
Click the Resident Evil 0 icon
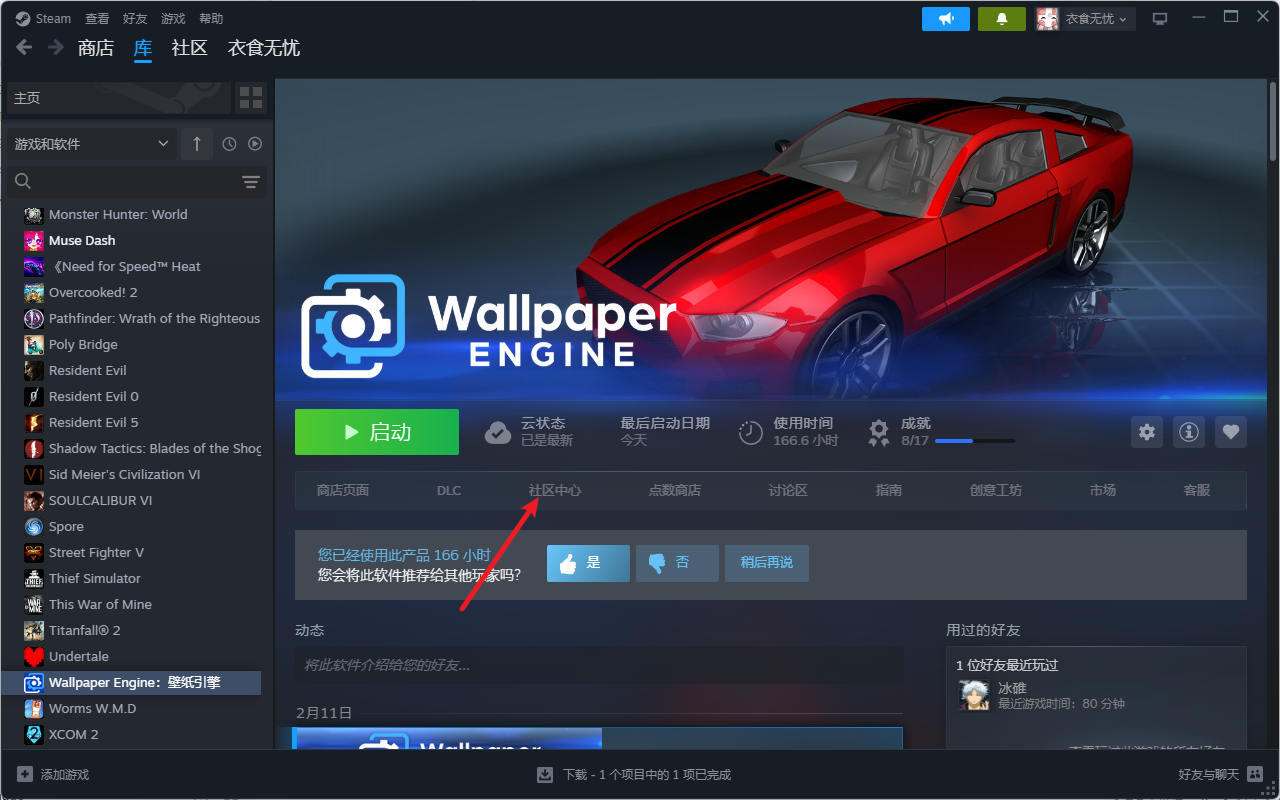point(34,396)
